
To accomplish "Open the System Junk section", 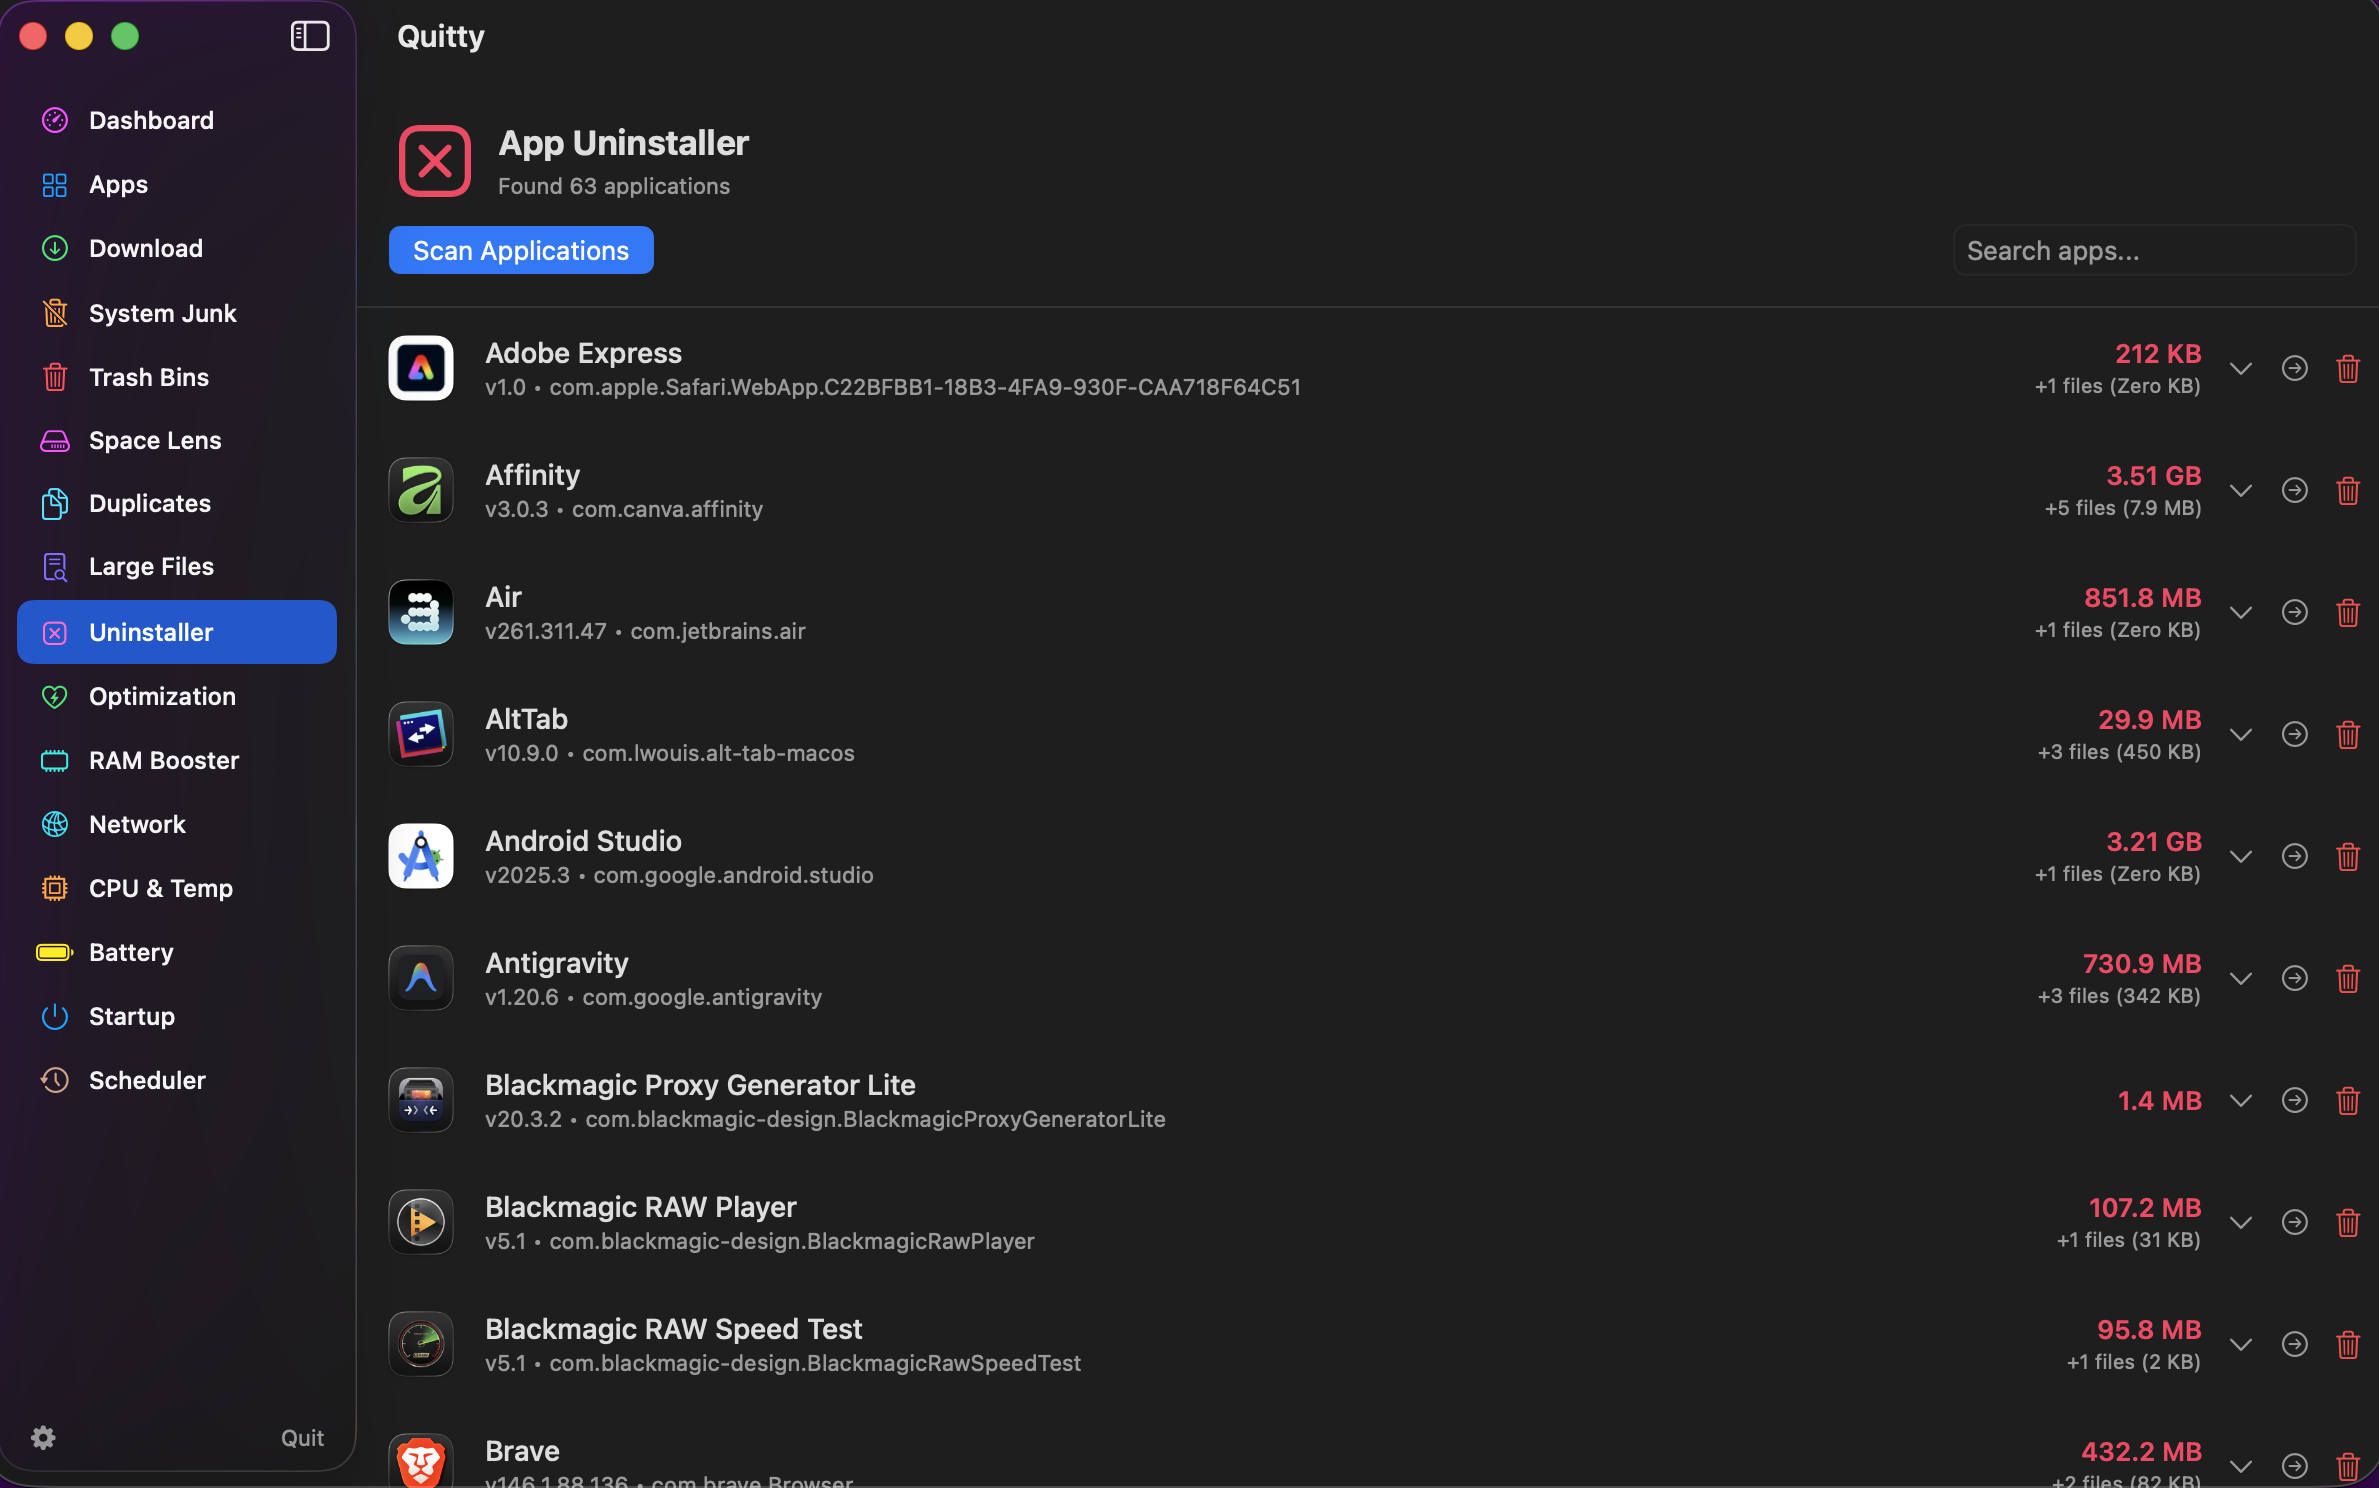I will tap(162, 313).
